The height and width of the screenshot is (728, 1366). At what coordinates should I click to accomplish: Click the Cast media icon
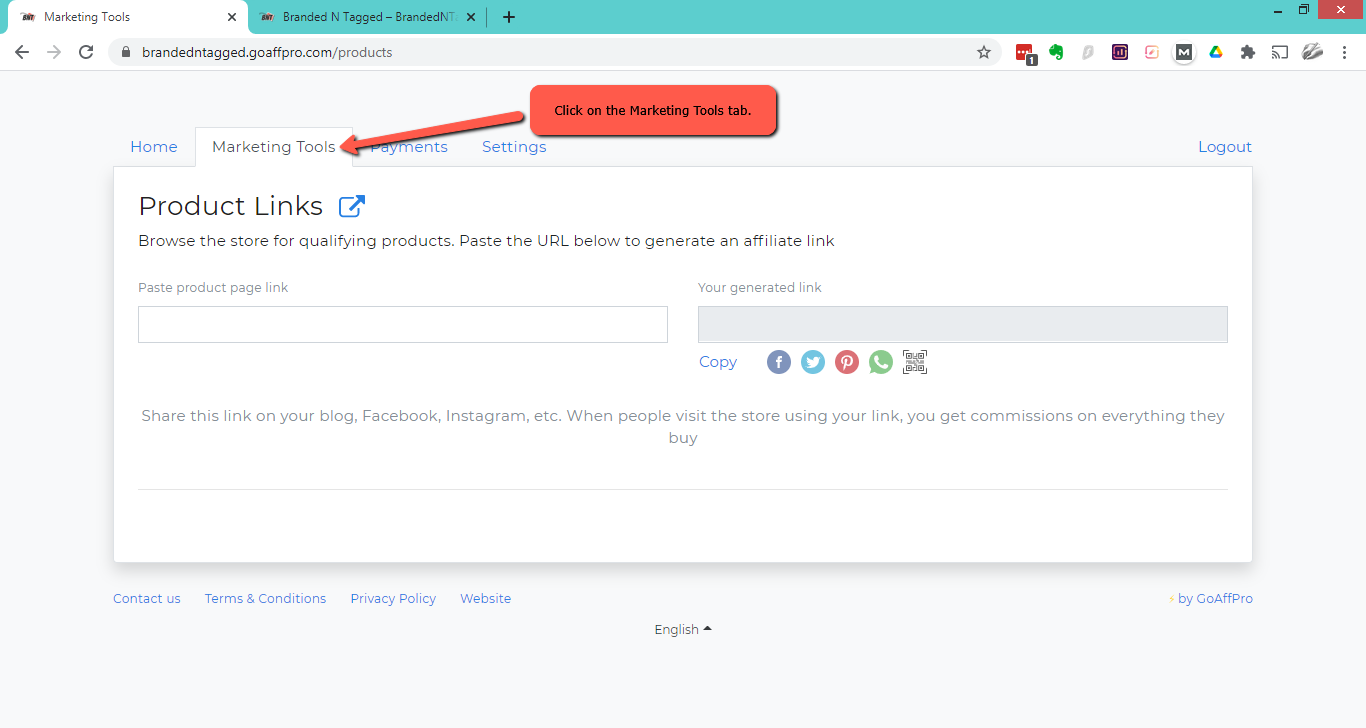coord(1280,52)
